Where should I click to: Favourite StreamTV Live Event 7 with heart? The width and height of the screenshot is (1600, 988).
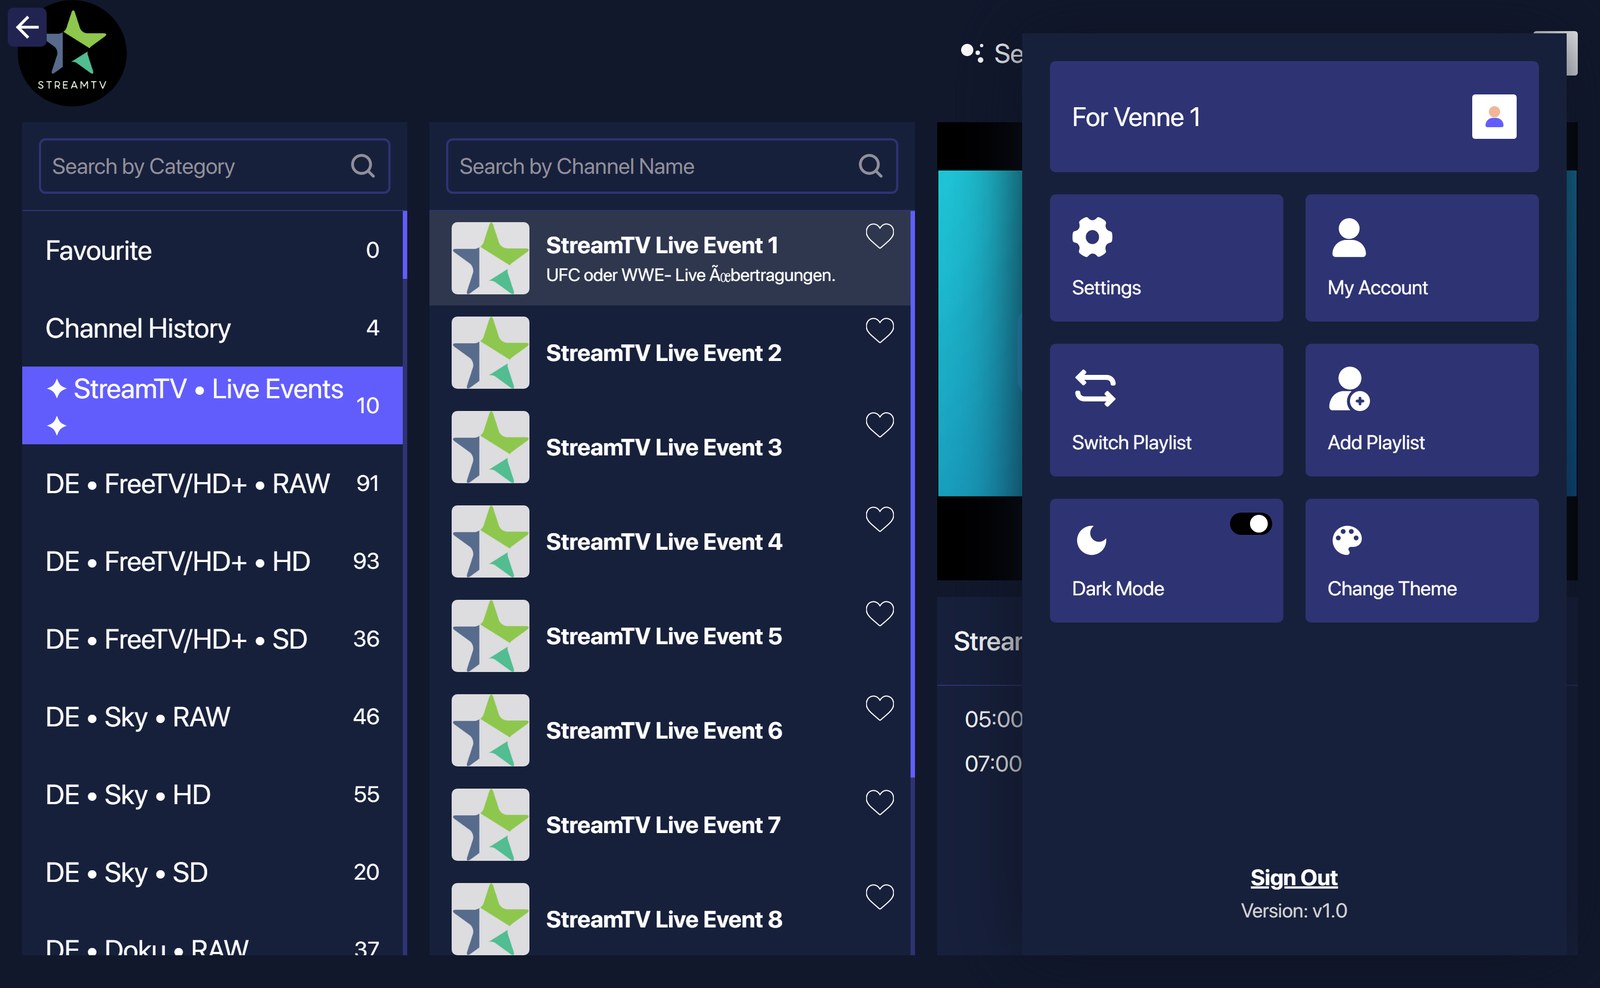(879, 802)
